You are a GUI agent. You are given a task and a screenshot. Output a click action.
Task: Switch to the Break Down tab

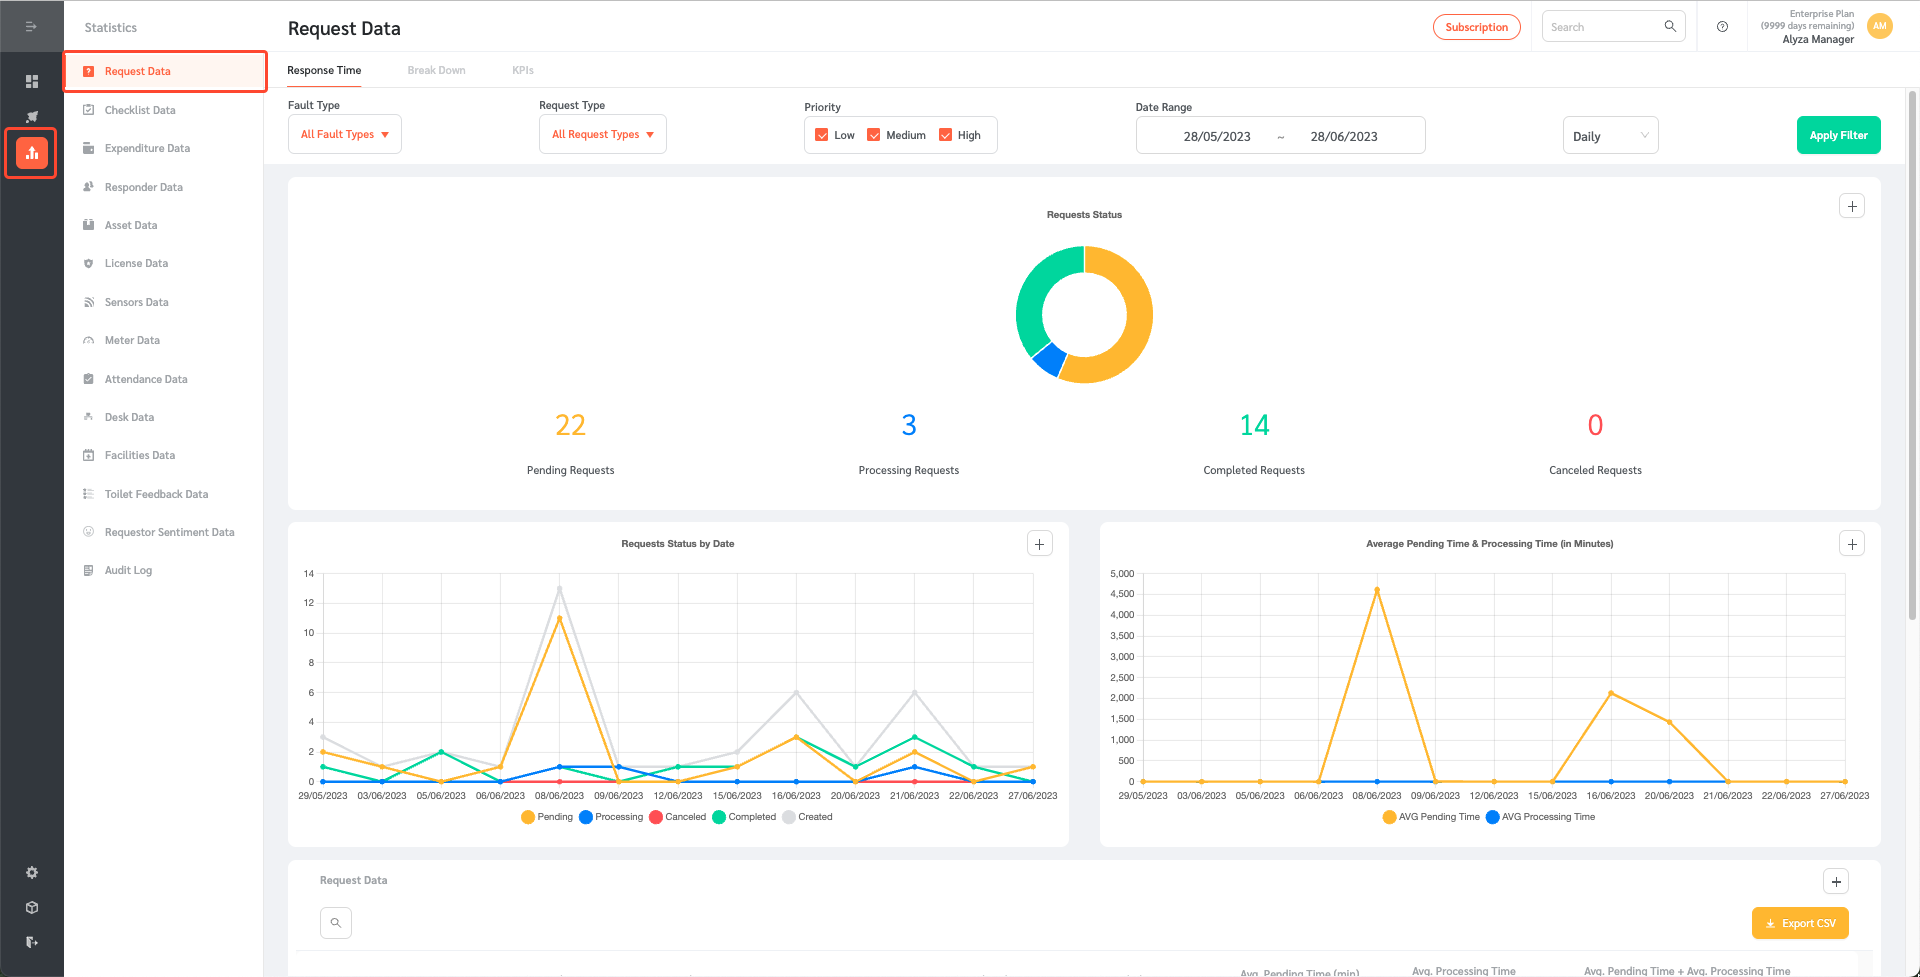[x=436, y=70]
